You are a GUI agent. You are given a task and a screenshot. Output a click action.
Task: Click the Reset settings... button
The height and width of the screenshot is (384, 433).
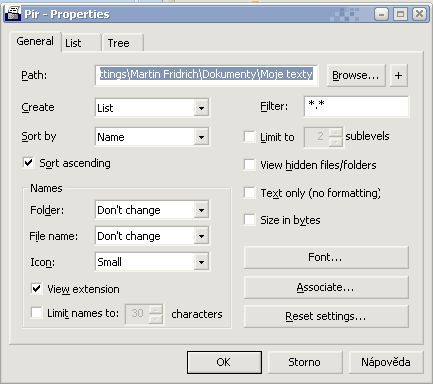pos(326,316)
